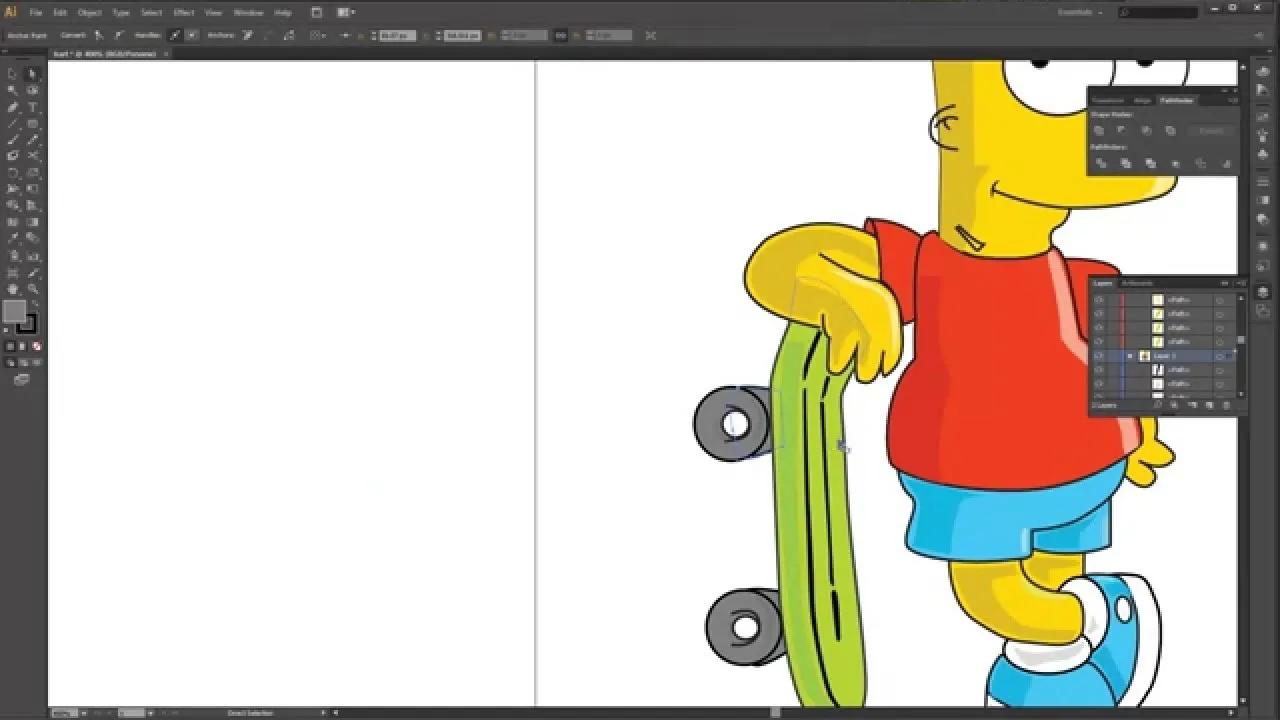Viewport: 1280px width, 720px height.
Task: Click Intersect shape mode in Pathfinder
Action: 1146,130
